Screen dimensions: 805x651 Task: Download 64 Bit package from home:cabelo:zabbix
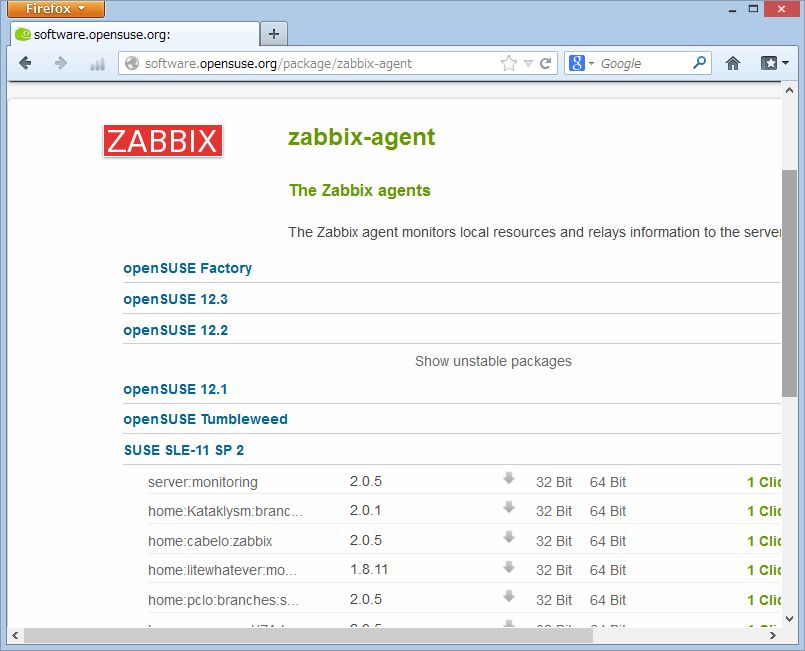point(608,541)
